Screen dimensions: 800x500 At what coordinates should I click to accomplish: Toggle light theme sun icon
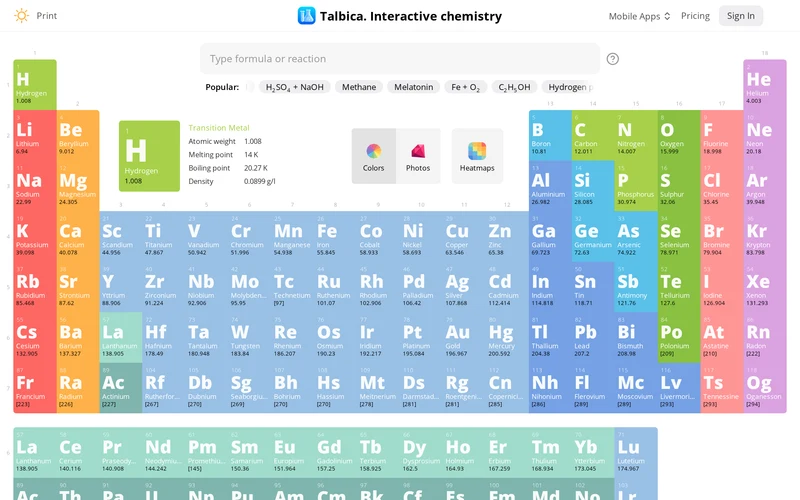pyautogui.click(x=21, y=16)
